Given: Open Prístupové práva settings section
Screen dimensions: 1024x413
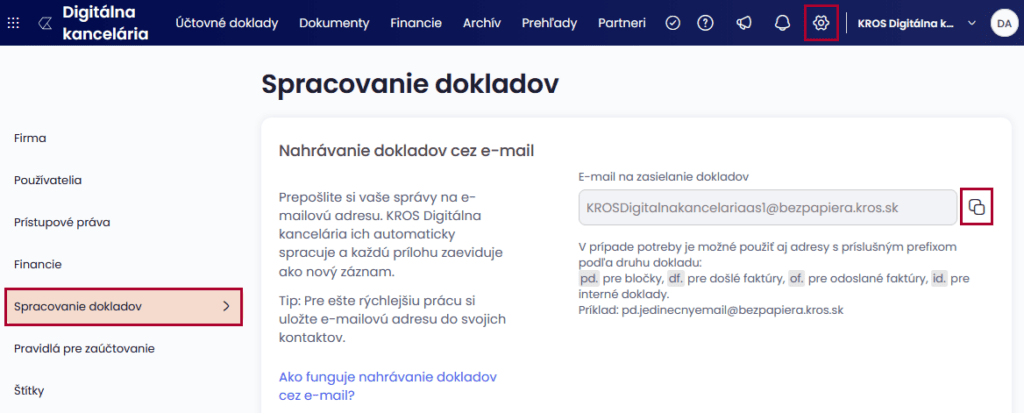Looking at the screenshot, I should click(x=62, y=222).
